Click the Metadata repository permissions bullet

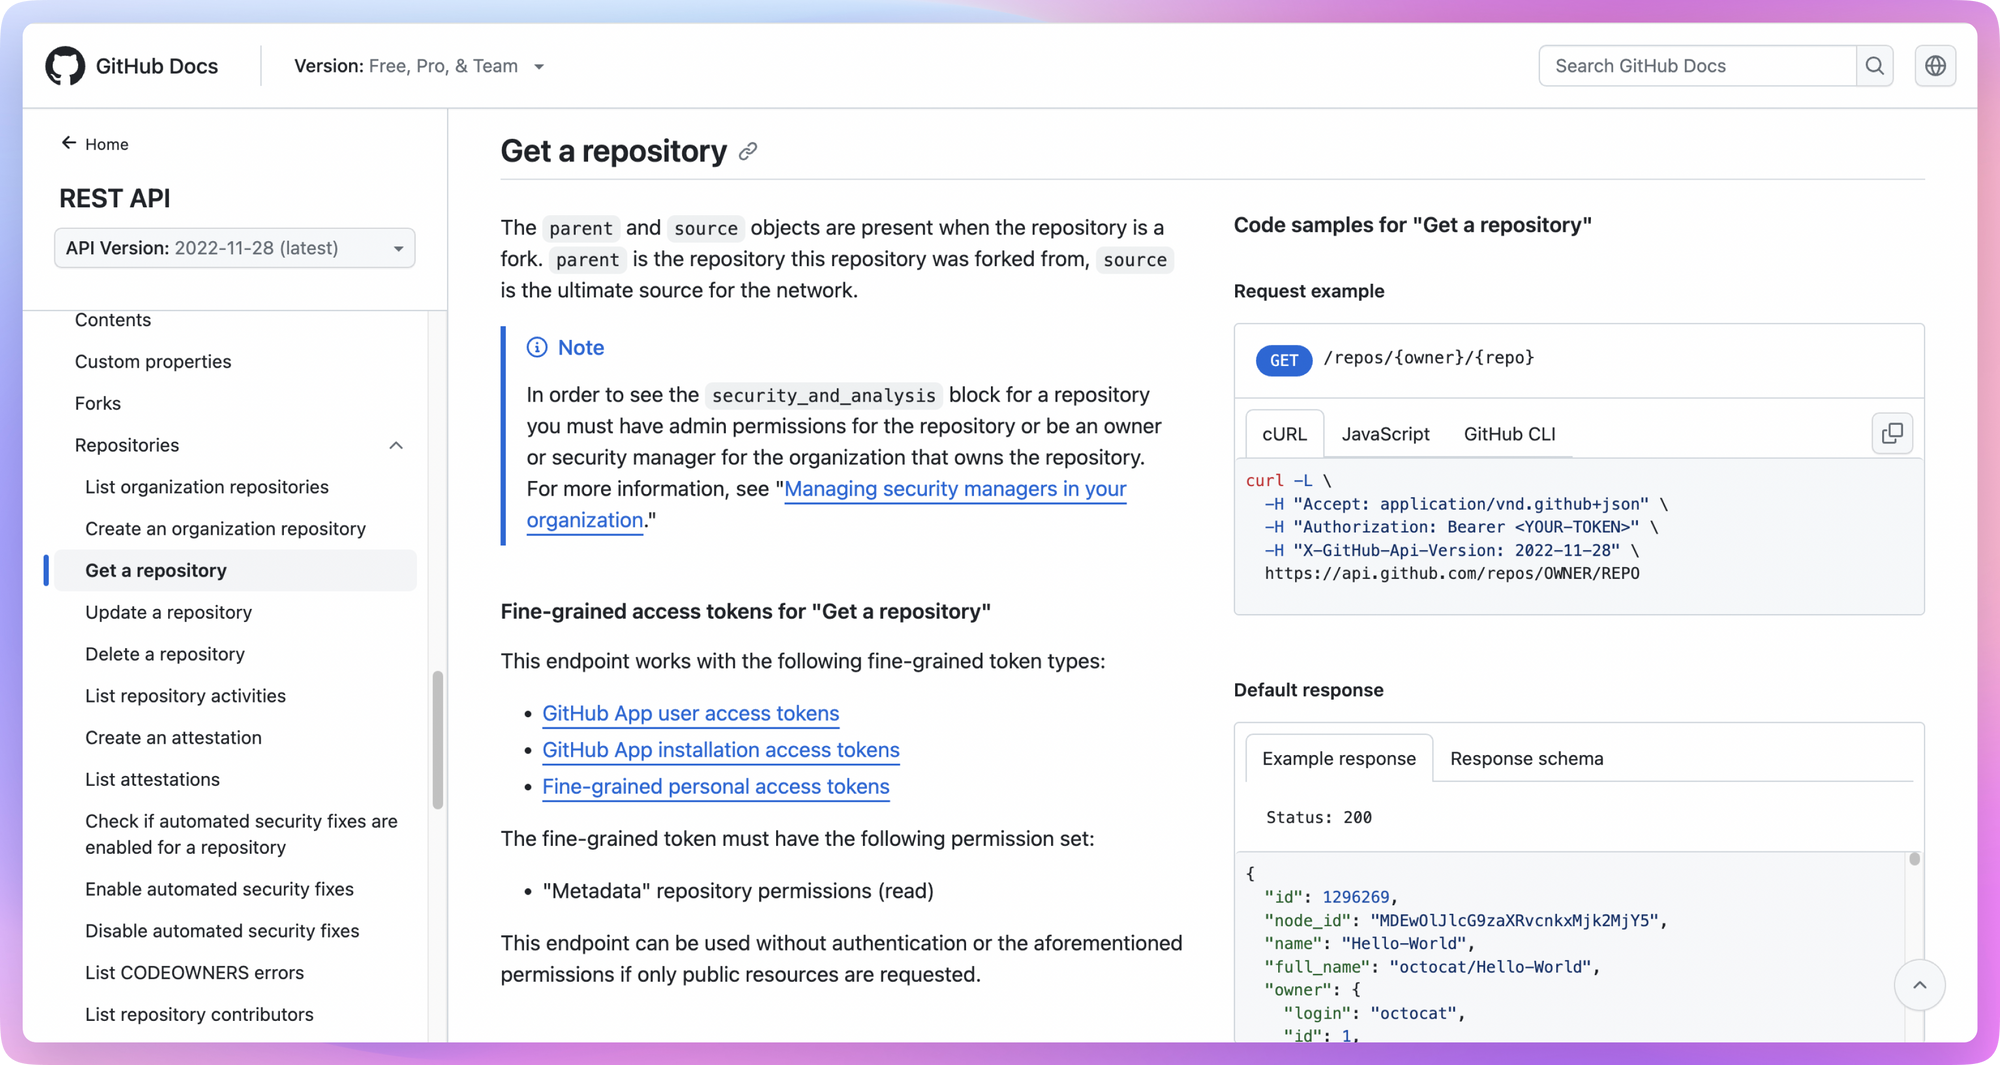738,891
